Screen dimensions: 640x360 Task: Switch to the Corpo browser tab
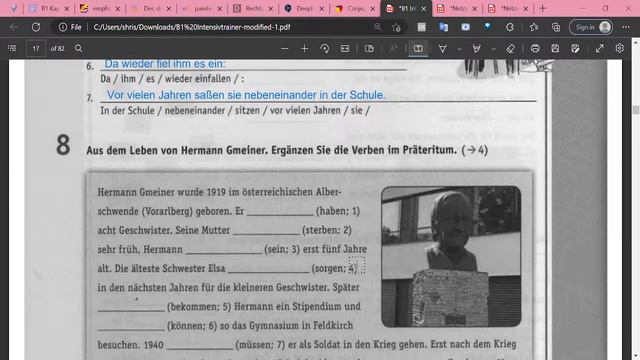(355, 8)
